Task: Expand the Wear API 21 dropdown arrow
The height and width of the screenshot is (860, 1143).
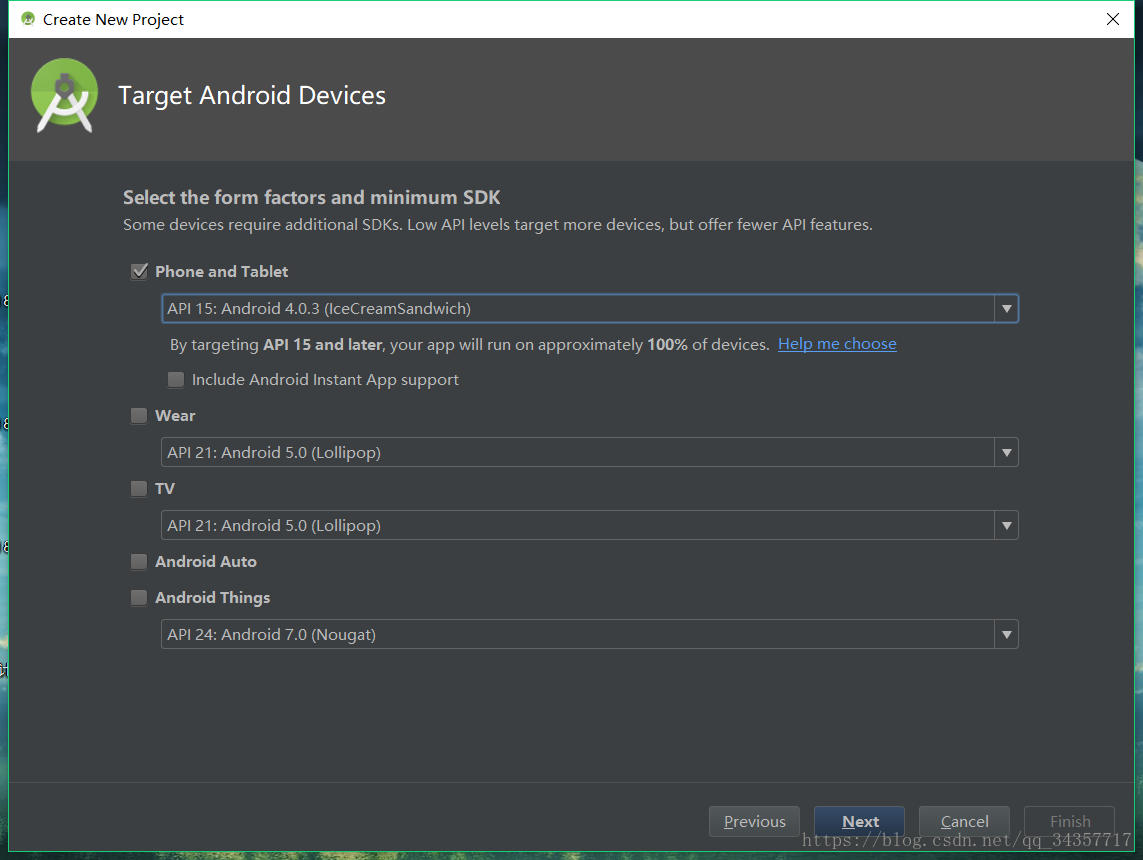Action: (x=1006, y=453)
